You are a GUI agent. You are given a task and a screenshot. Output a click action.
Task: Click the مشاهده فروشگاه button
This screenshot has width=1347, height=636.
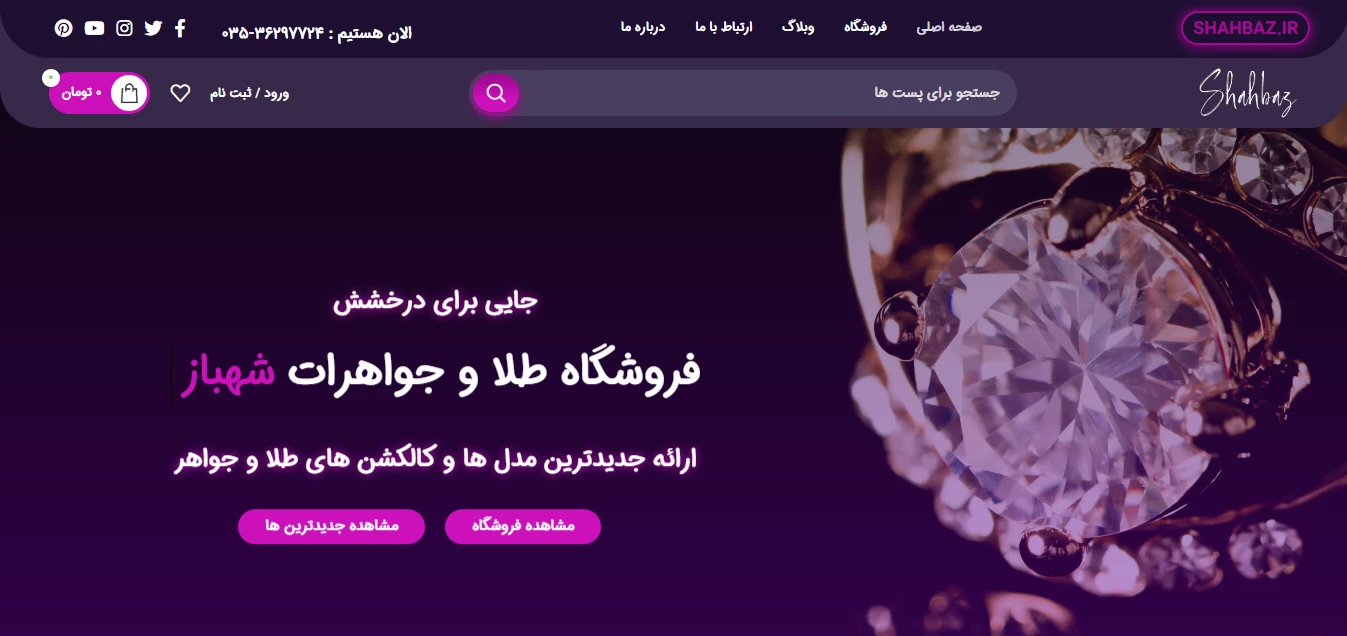coord(523,526)
